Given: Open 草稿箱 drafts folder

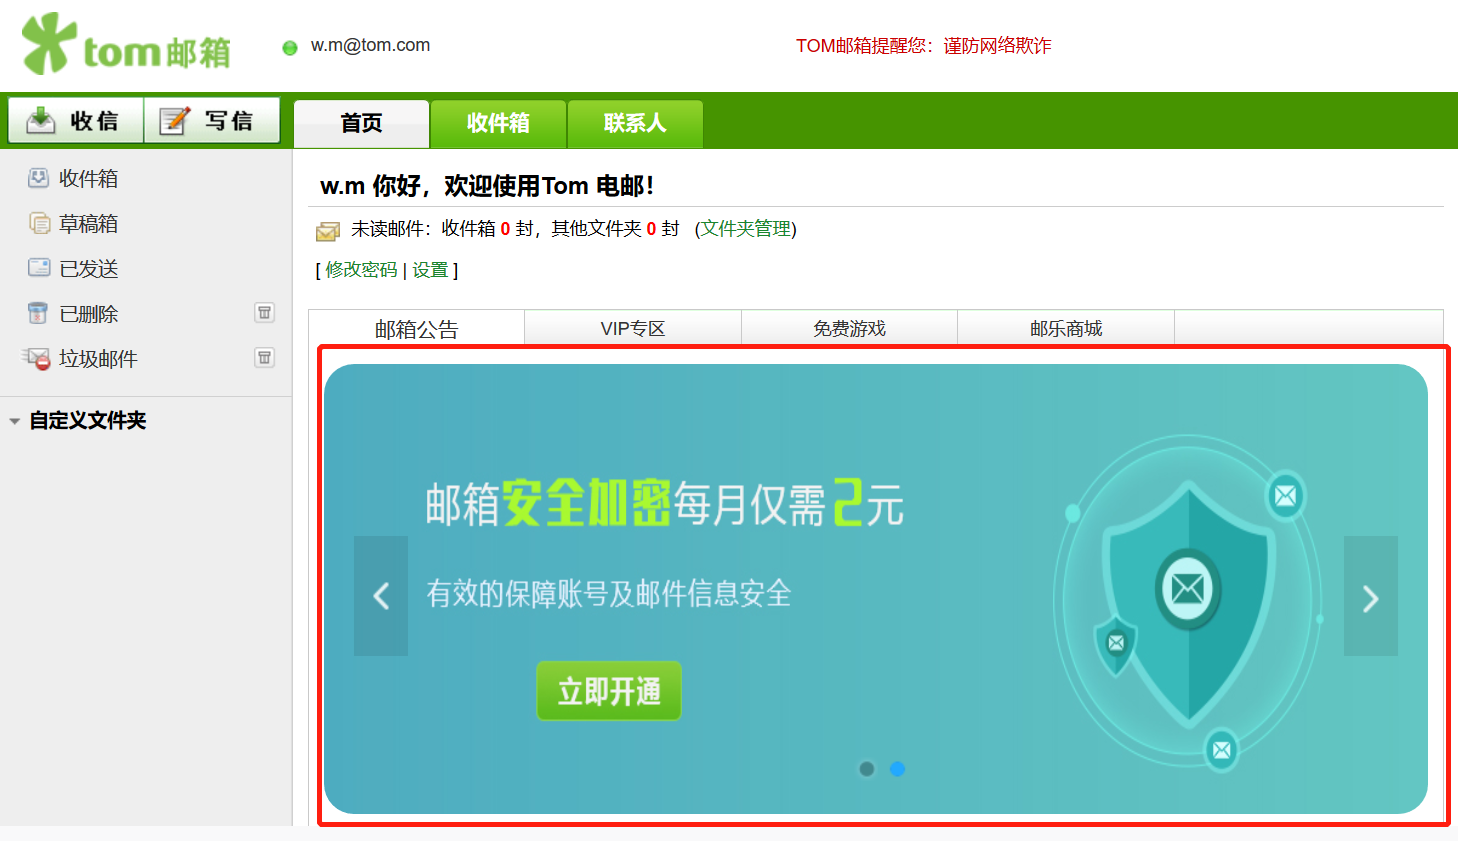Looking at the screenshot, I should pos(88,223).
